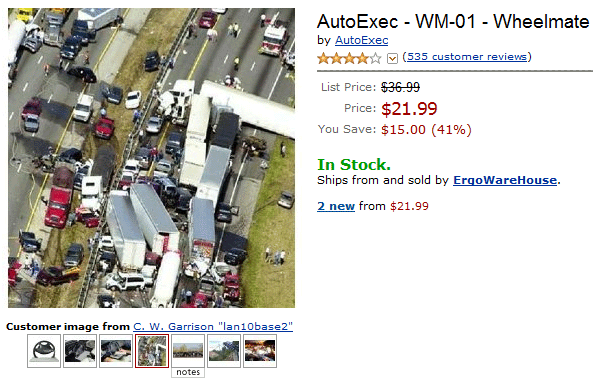Click the green In Stock text

(354, 165)
